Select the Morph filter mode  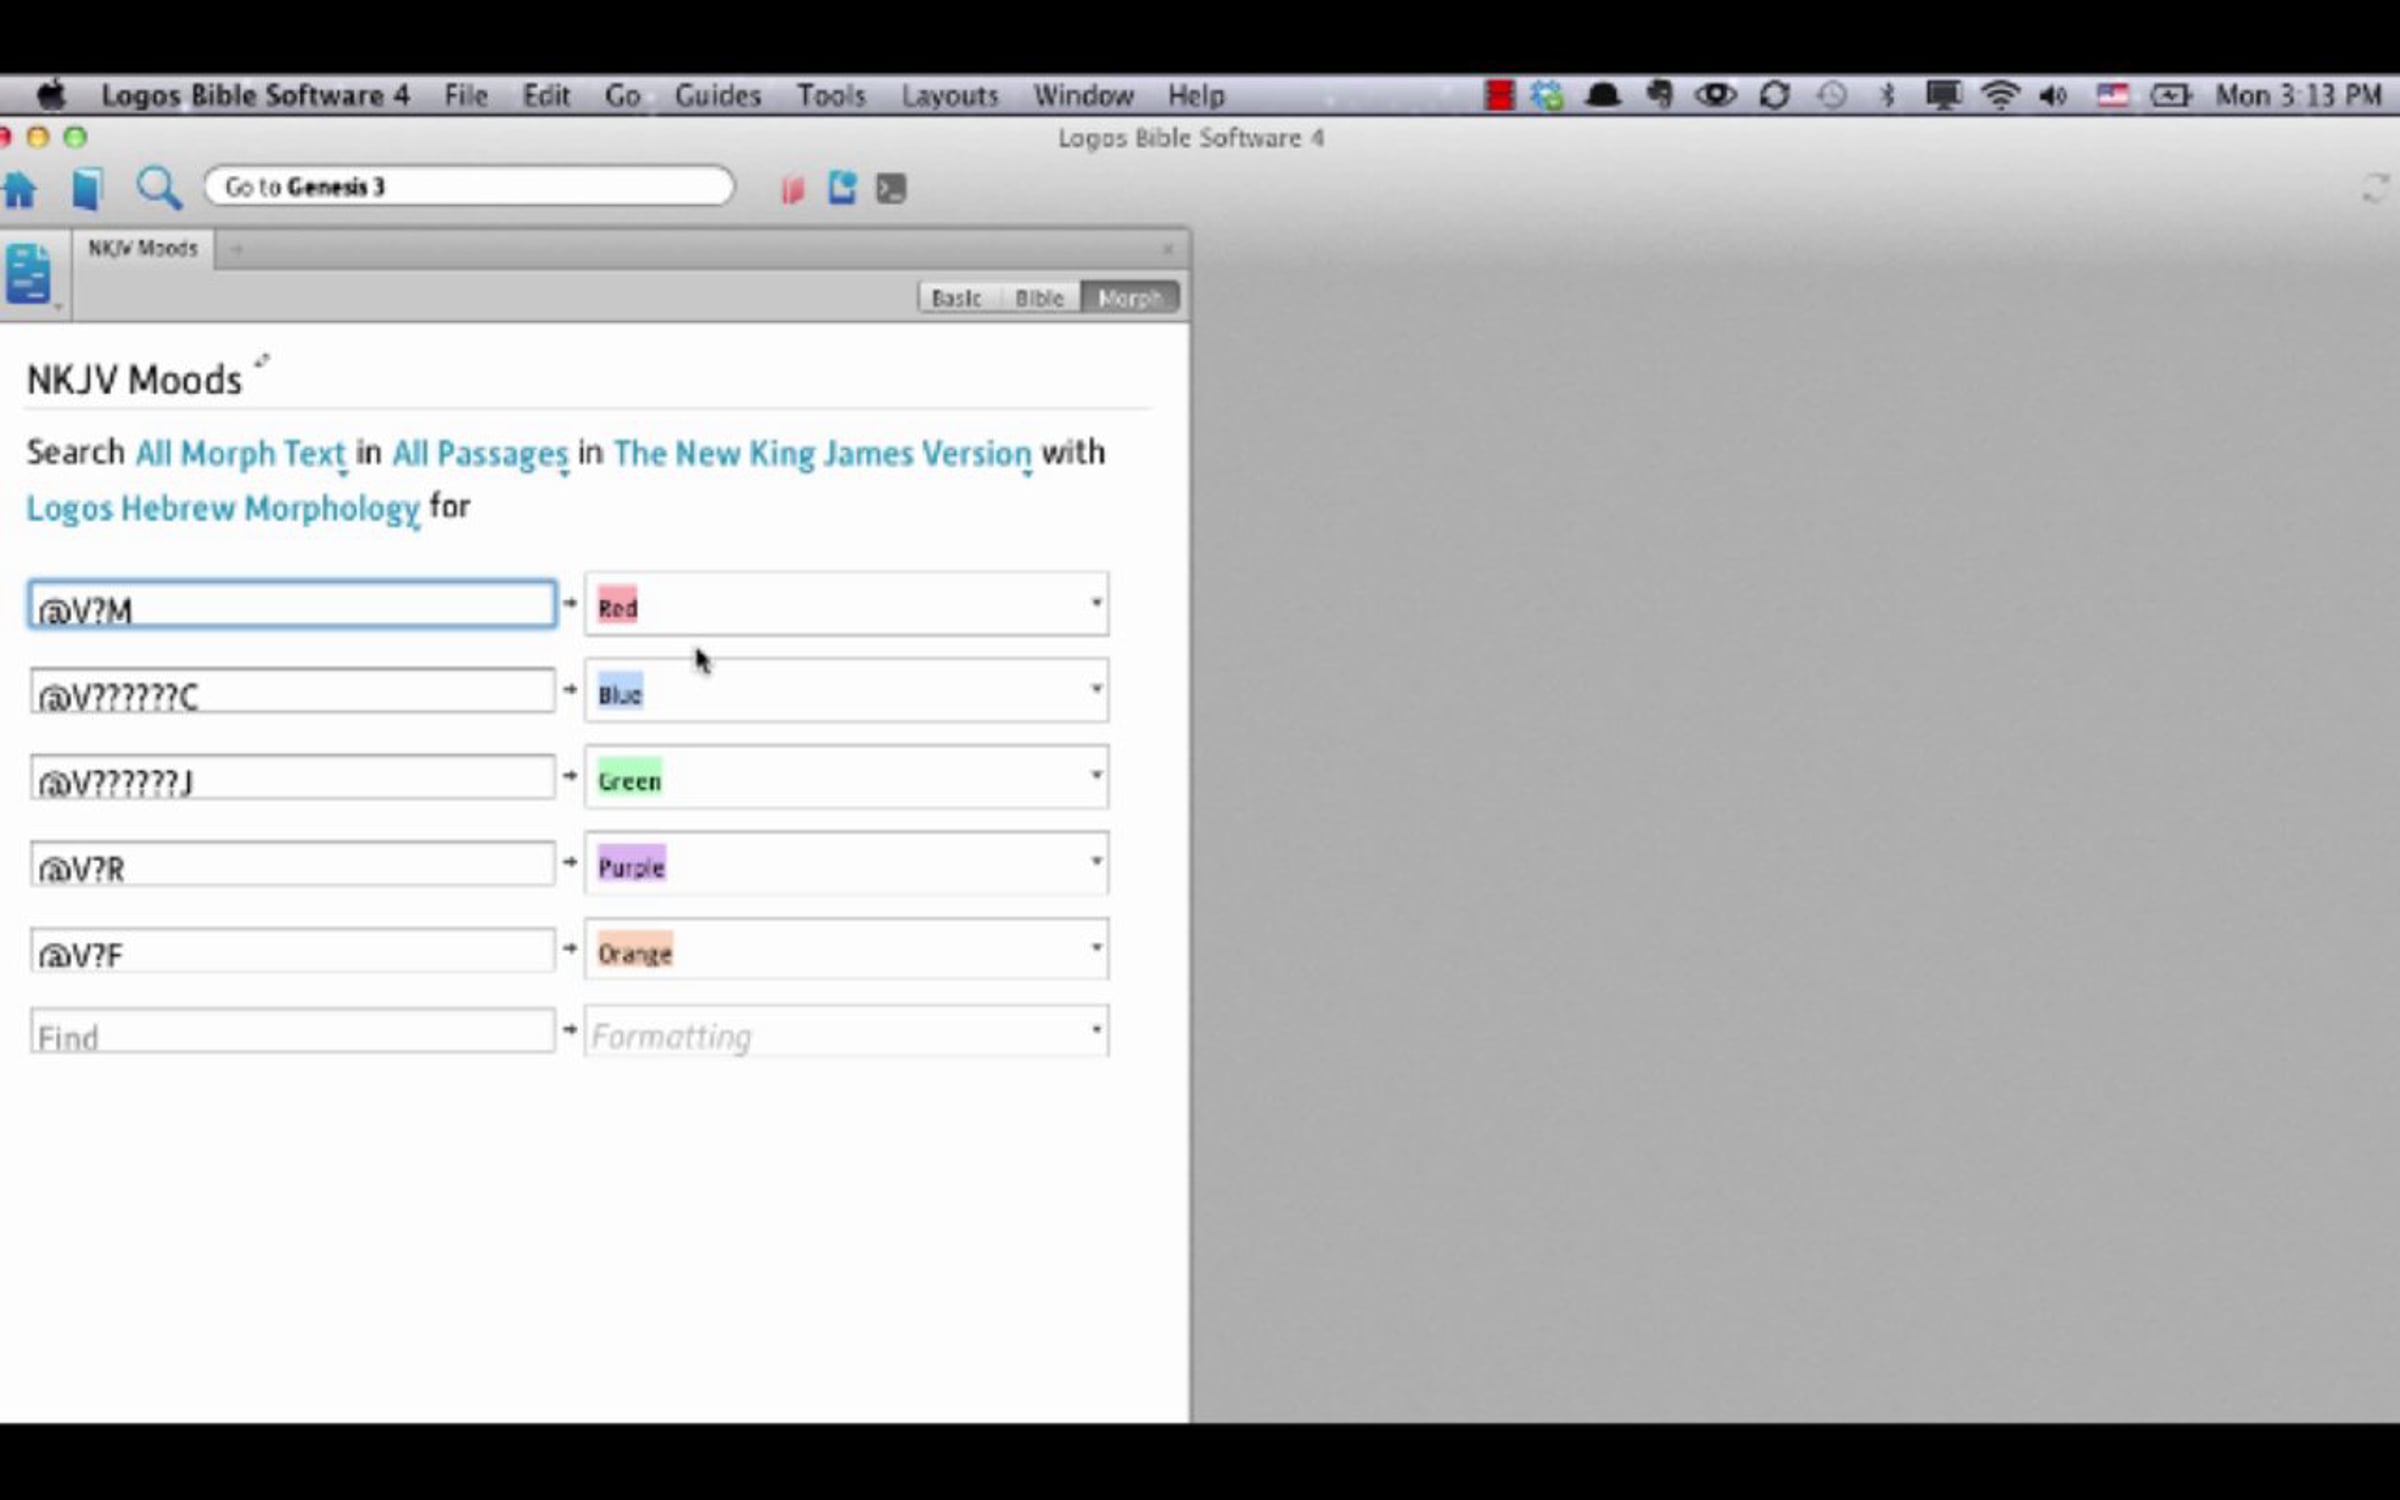coord(1130,298)
